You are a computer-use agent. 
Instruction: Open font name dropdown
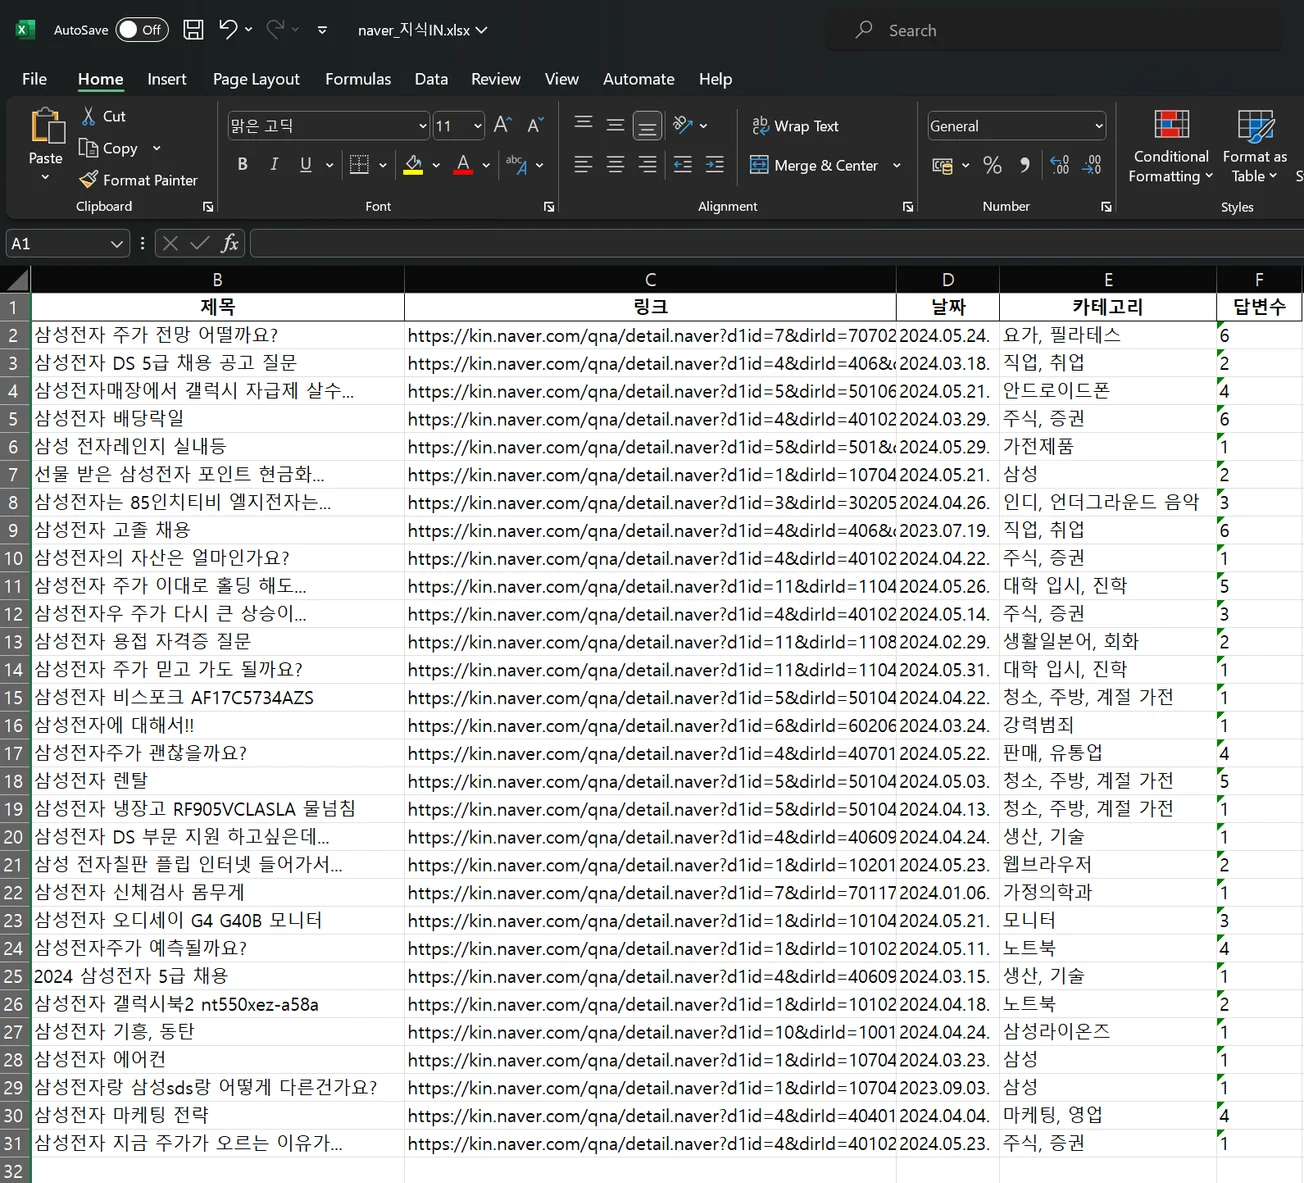pos(422,126)
